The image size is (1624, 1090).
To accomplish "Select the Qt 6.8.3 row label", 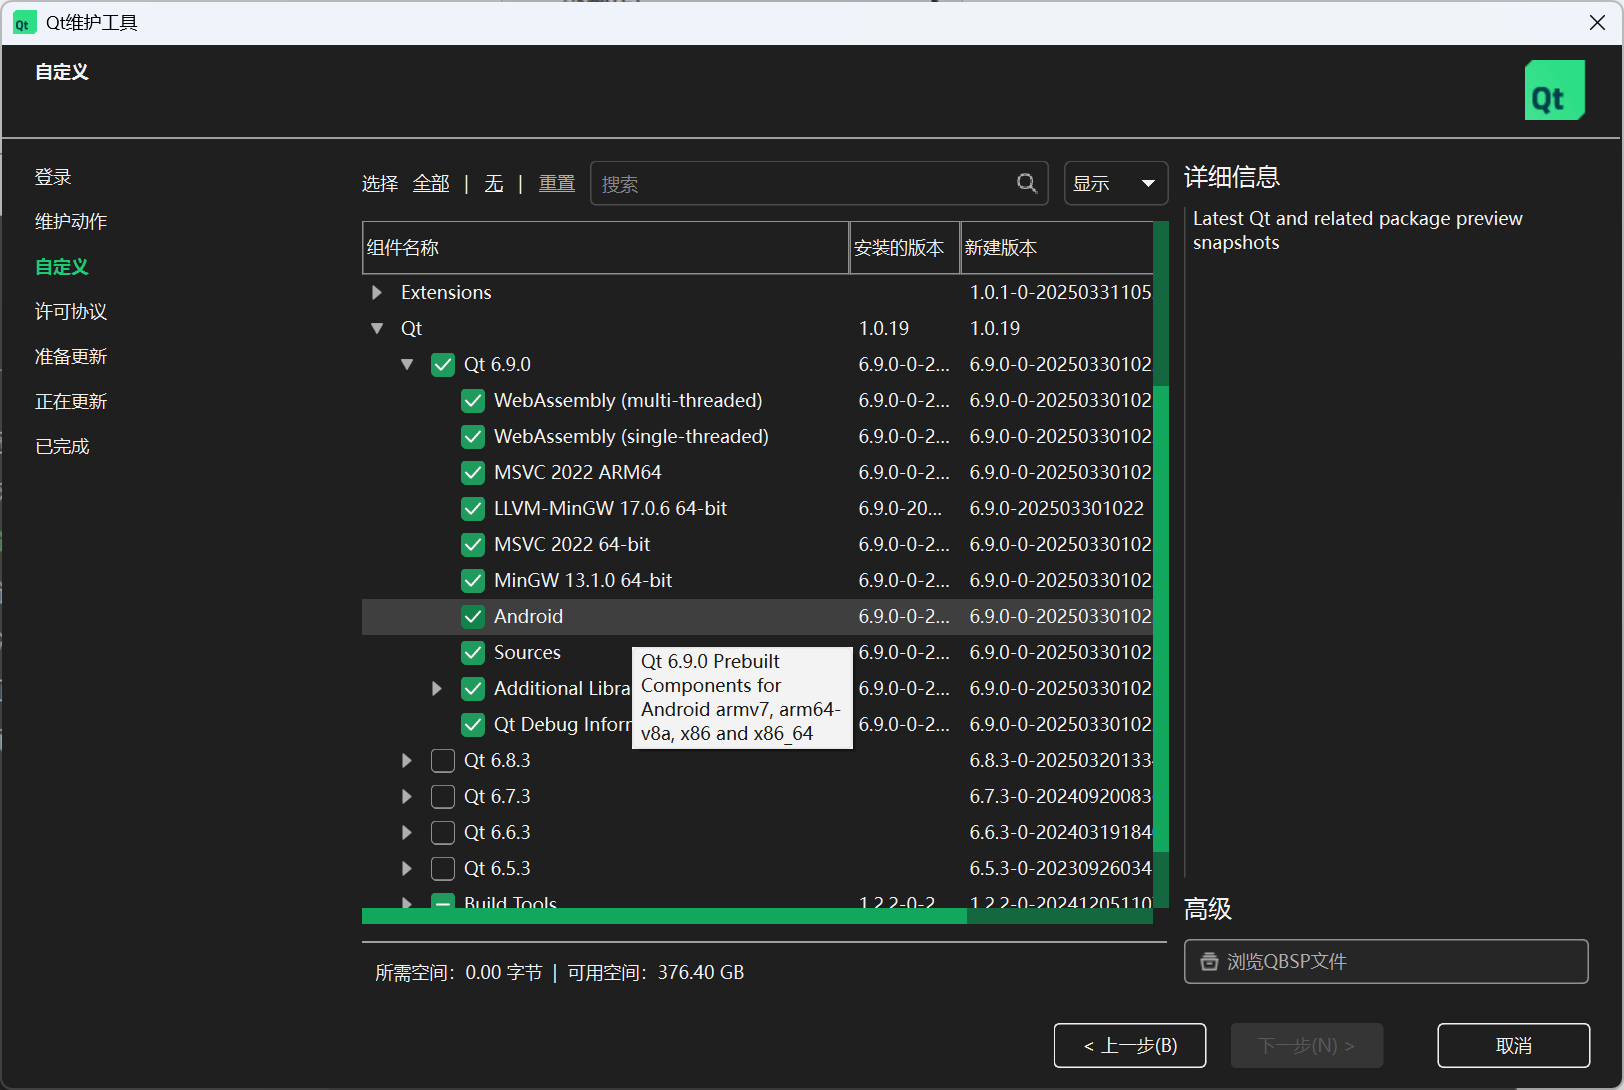I will click(x=497, y=760).
